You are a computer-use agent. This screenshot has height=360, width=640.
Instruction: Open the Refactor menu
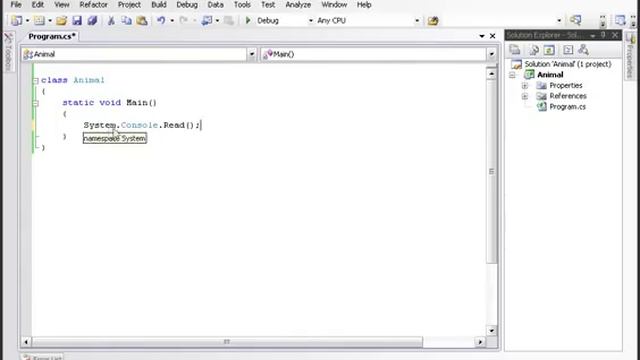click(93, 5)
